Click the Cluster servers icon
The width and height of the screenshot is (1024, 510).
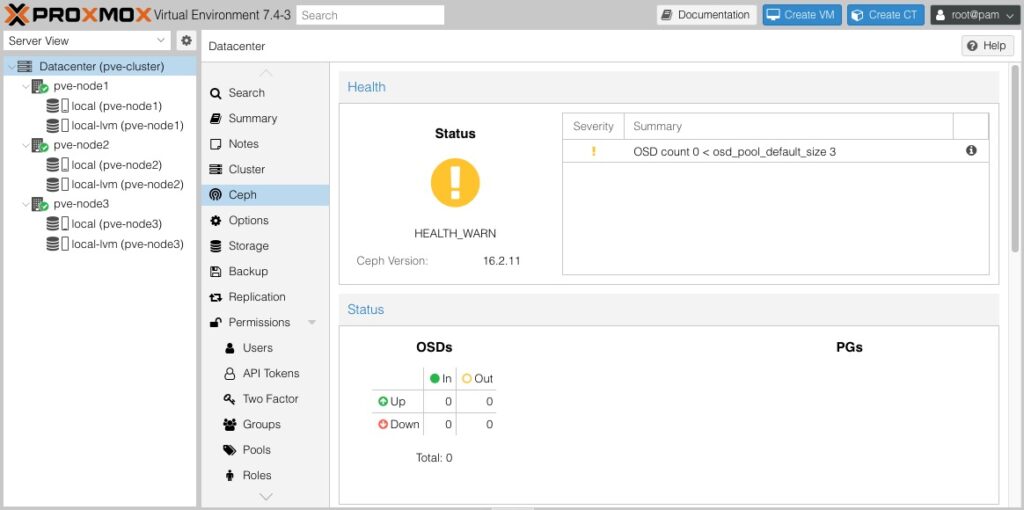[x=216, y=169]
